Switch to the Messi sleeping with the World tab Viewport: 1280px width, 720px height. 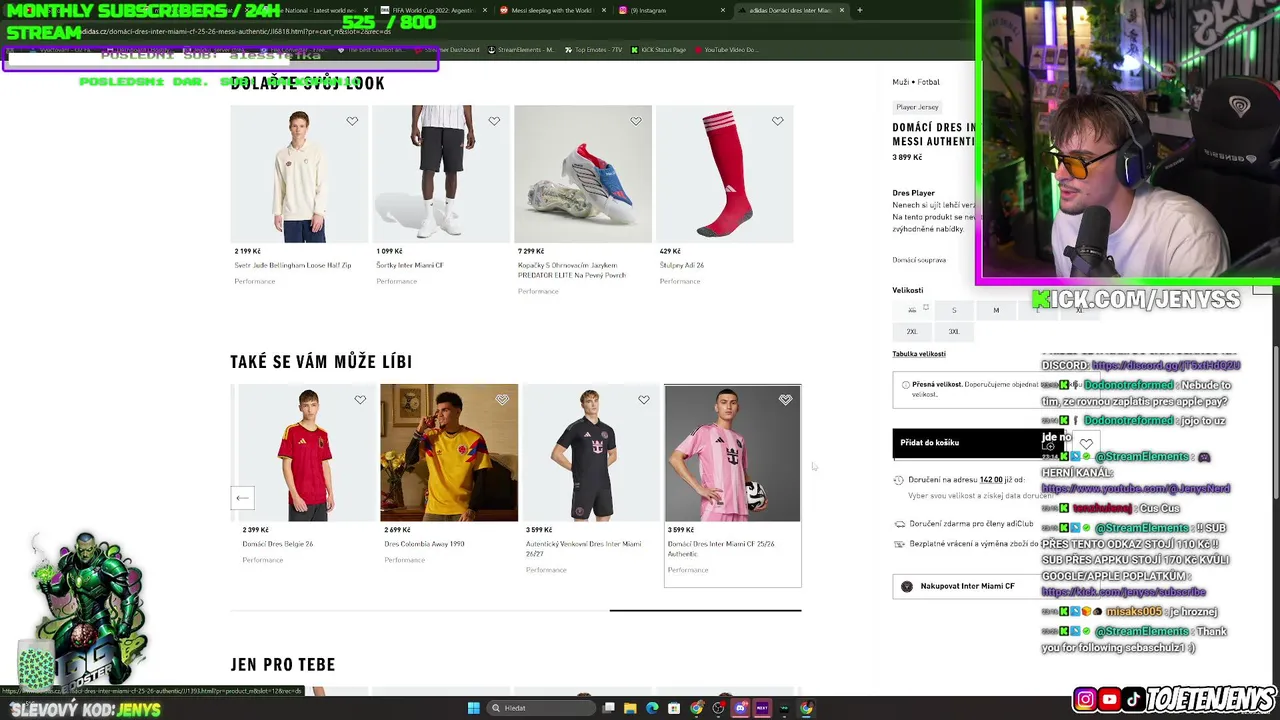tap(551, 10)
